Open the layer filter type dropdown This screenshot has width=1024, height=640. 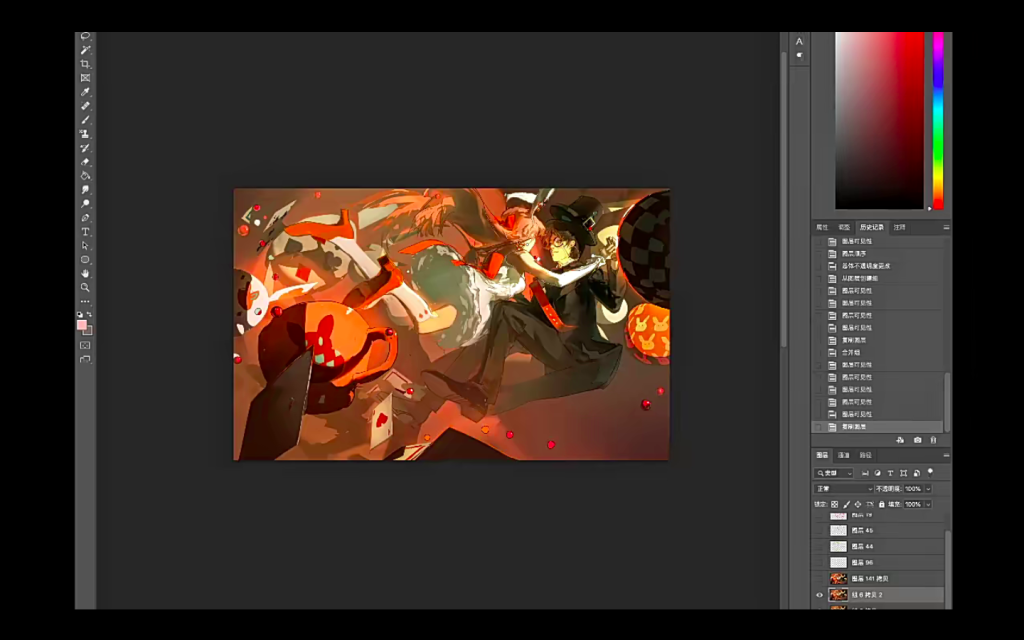(834, 473)
